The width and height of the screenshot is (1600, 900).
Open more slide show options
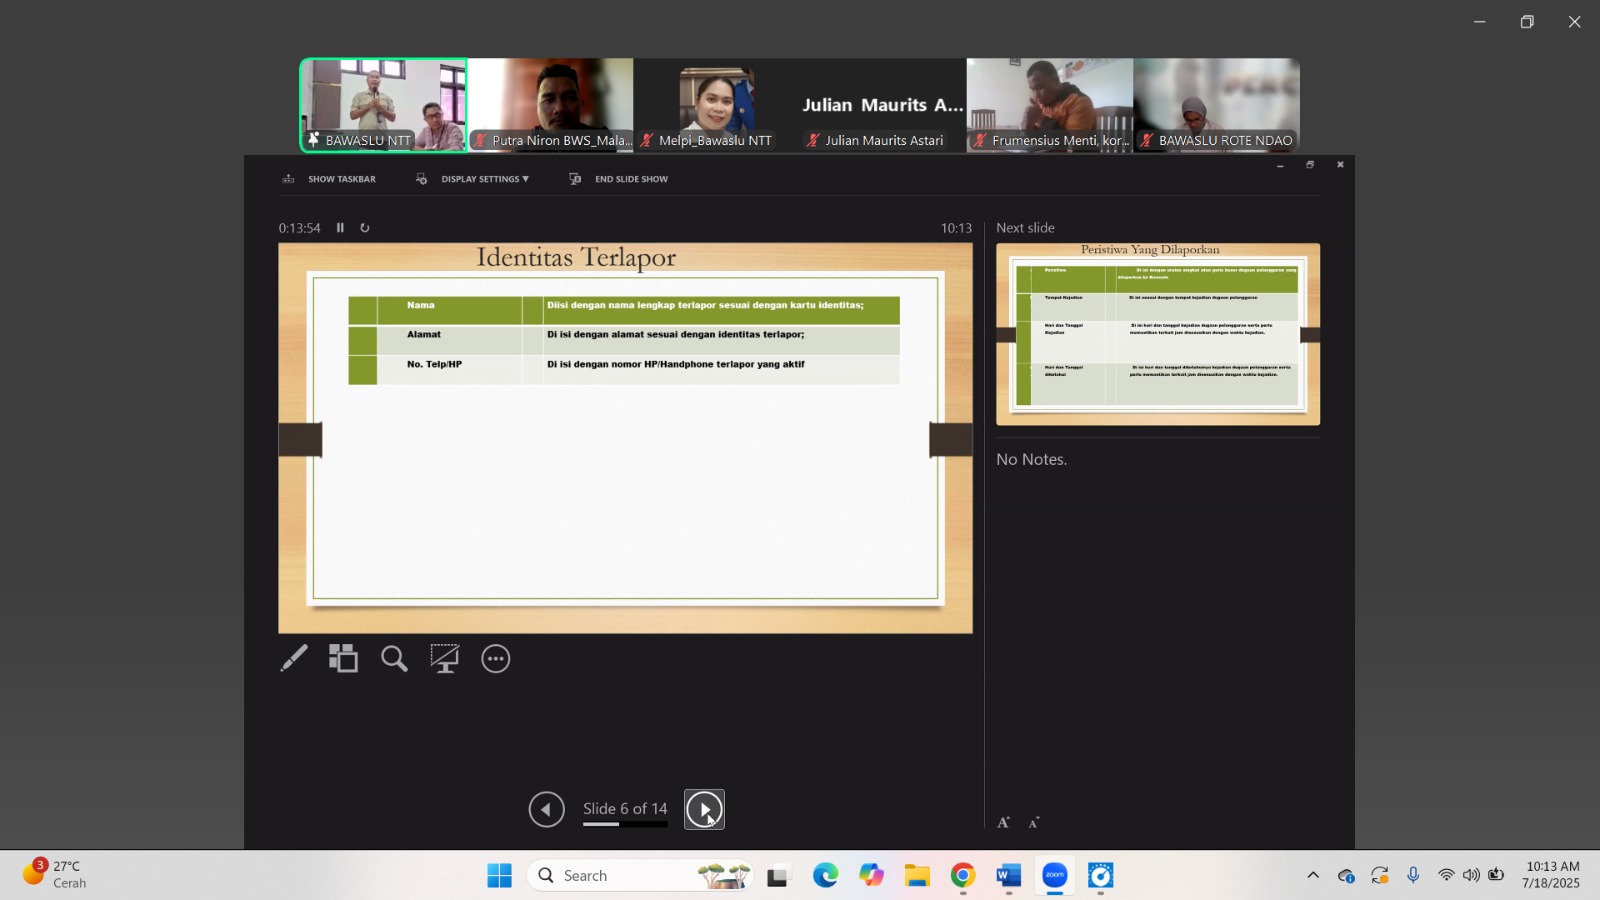[x=496, y=659]
